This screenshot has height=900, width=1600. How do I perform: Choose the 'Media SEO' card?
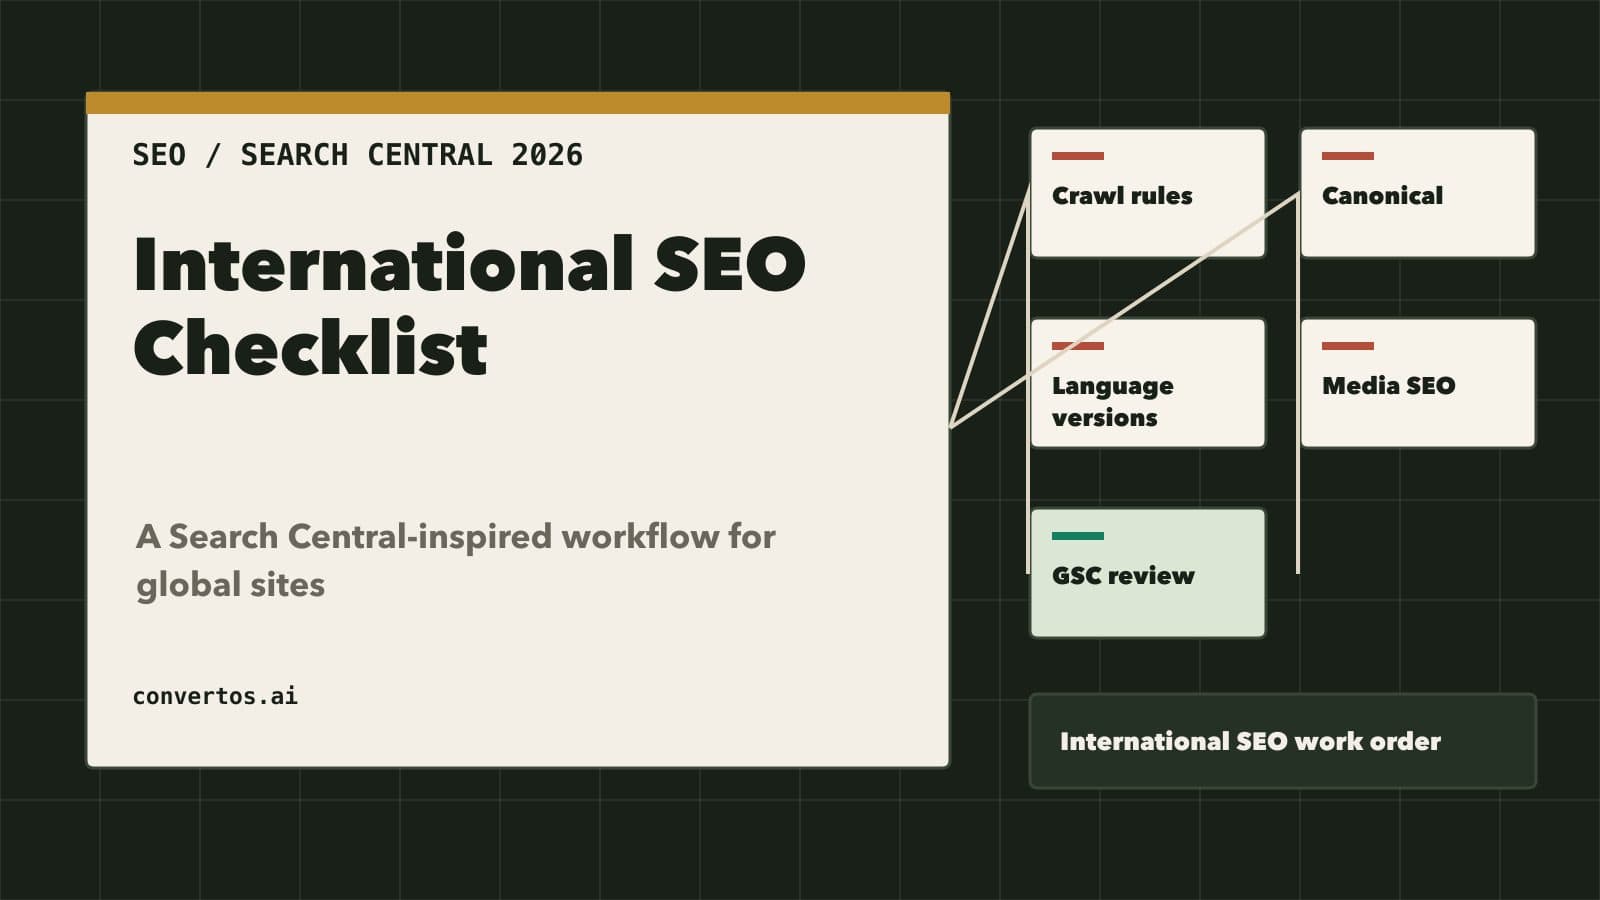tap(1418, 383)
